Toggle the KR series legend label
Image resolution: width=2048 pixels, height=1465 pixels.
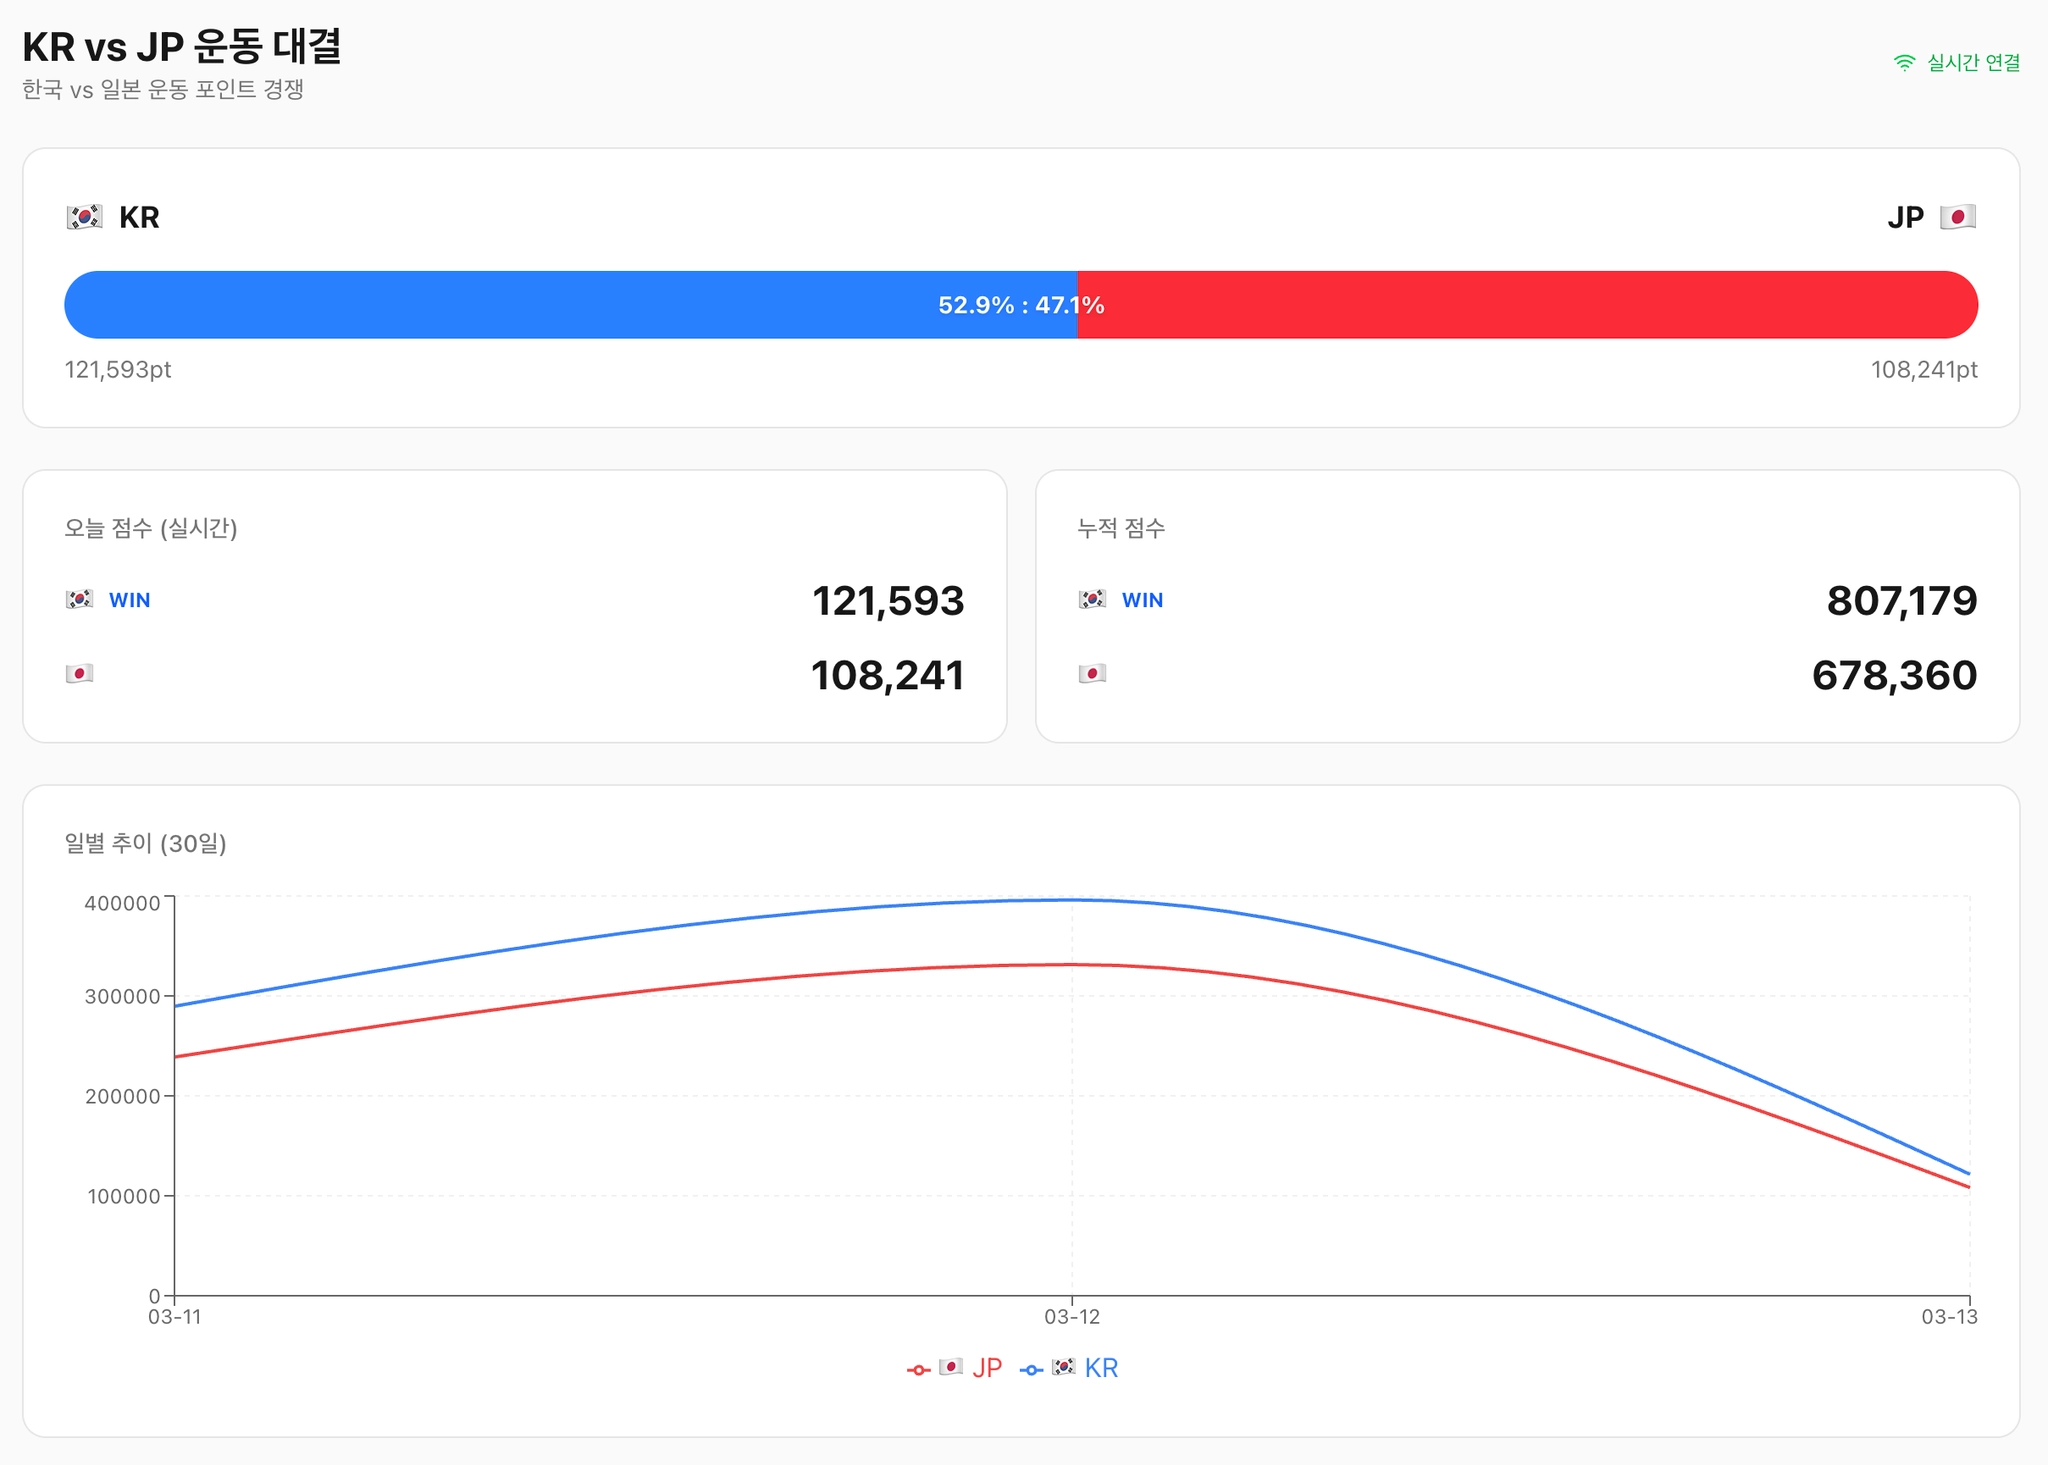pyautogui.click(x=1100, y=1368)
